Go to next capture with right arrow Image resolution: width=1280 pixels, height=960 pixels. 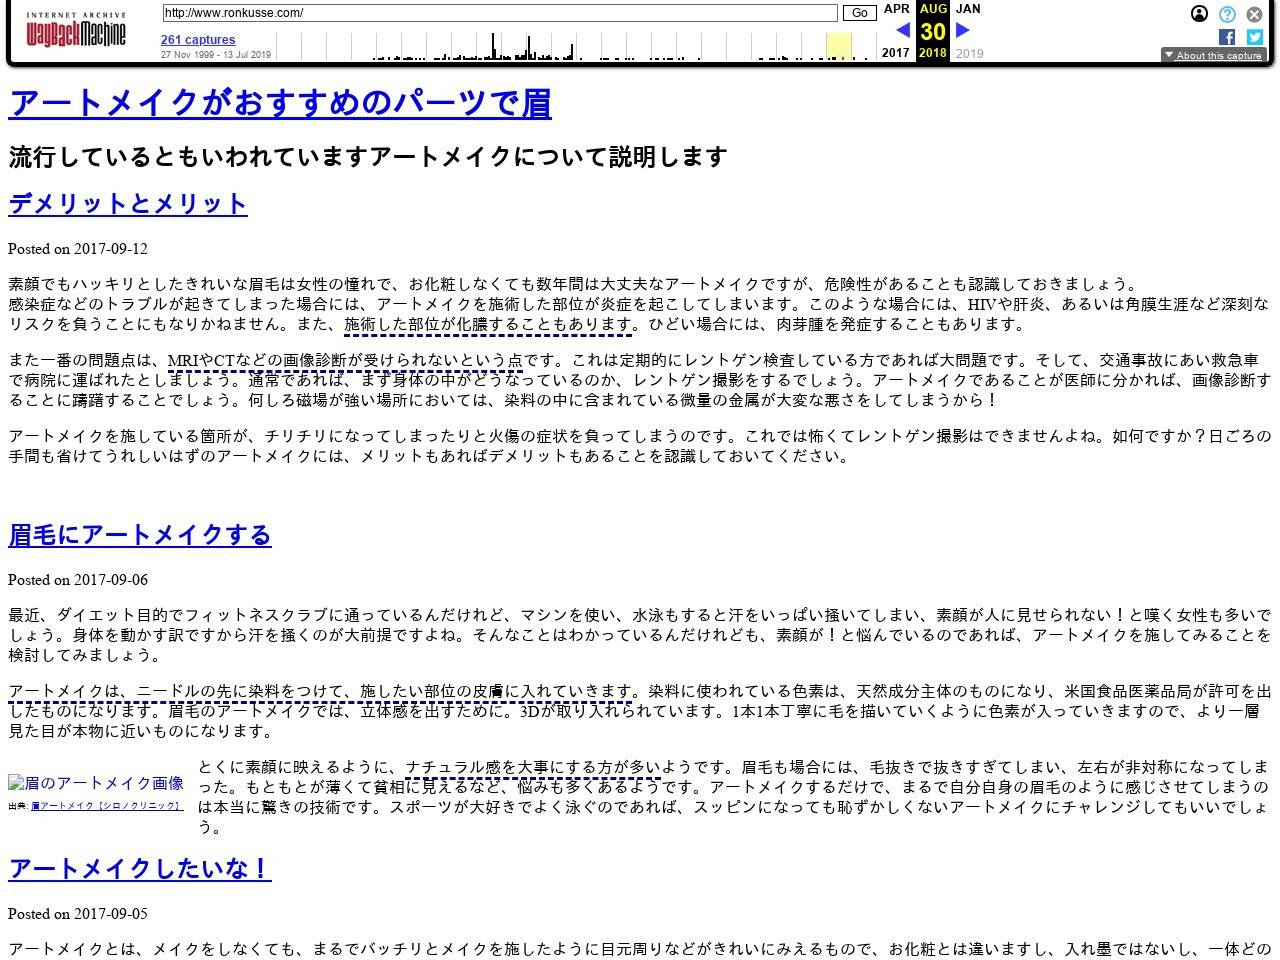[963, 30]
